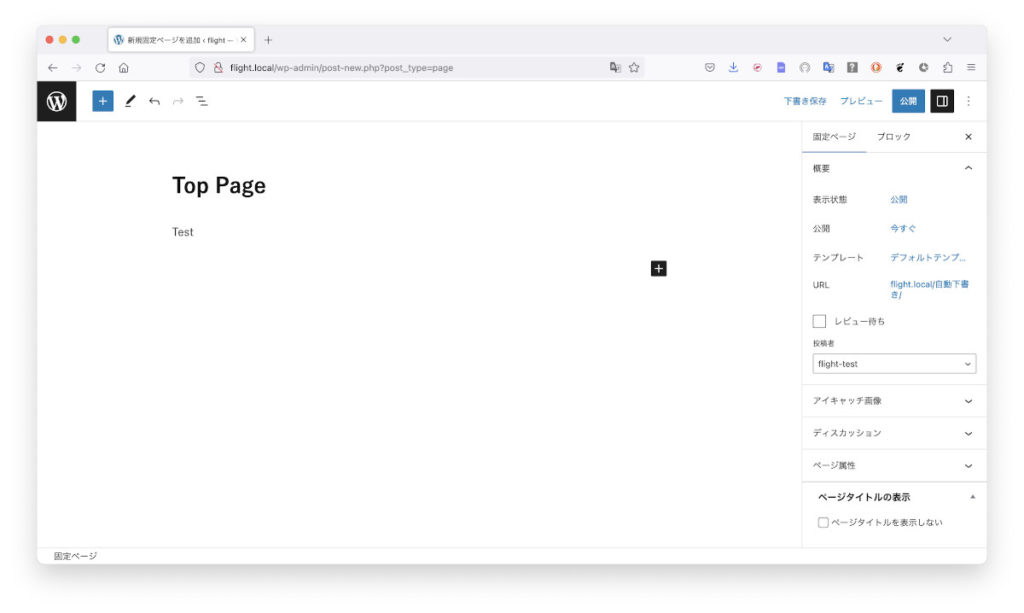Click the blue 公開 publish button

tap(908, 101)
